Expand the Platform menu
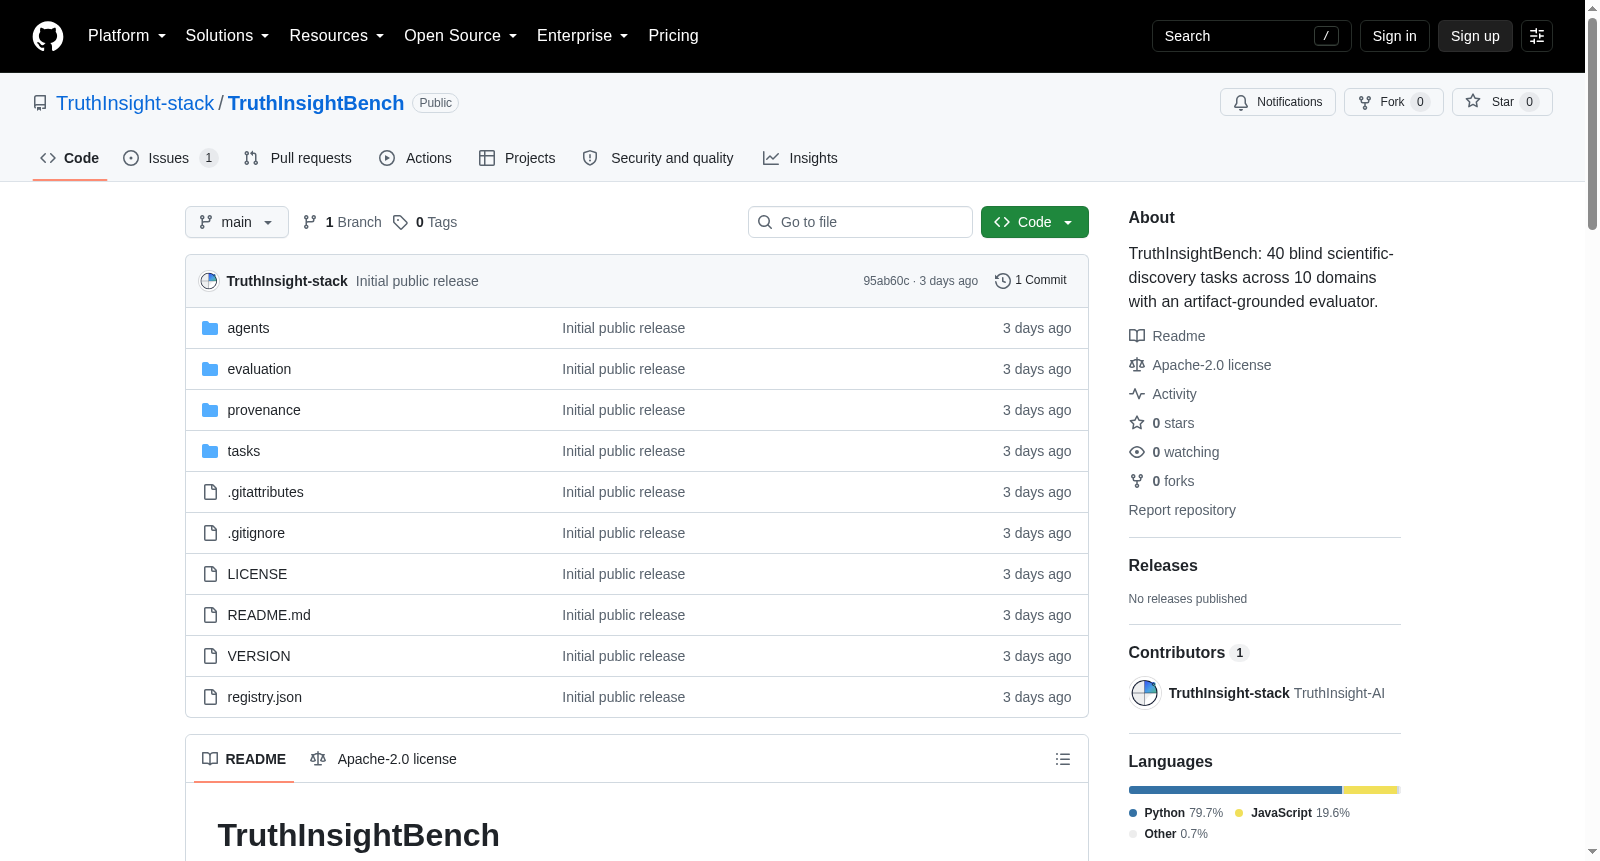The width and height of the screenshot is (1600, 861). click(x=127, y=36)
